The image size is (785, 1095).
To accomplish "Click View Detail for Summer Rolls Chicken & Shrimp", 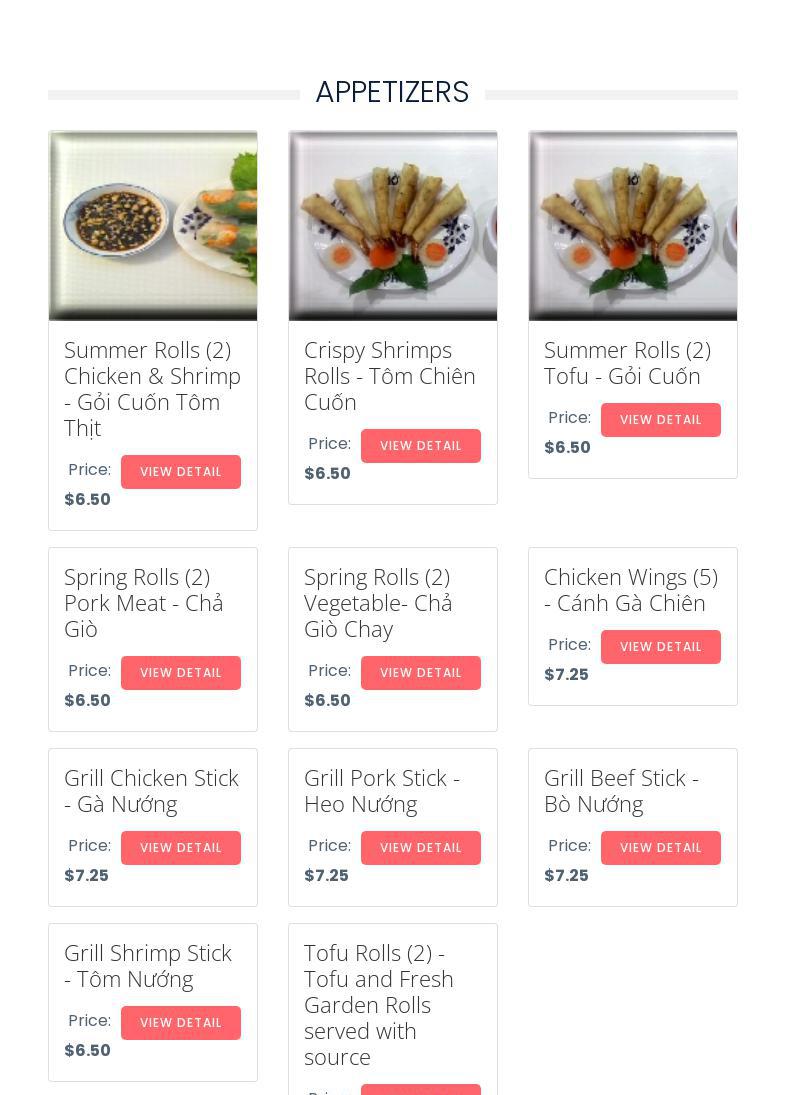I will click(x=180, y=472).
